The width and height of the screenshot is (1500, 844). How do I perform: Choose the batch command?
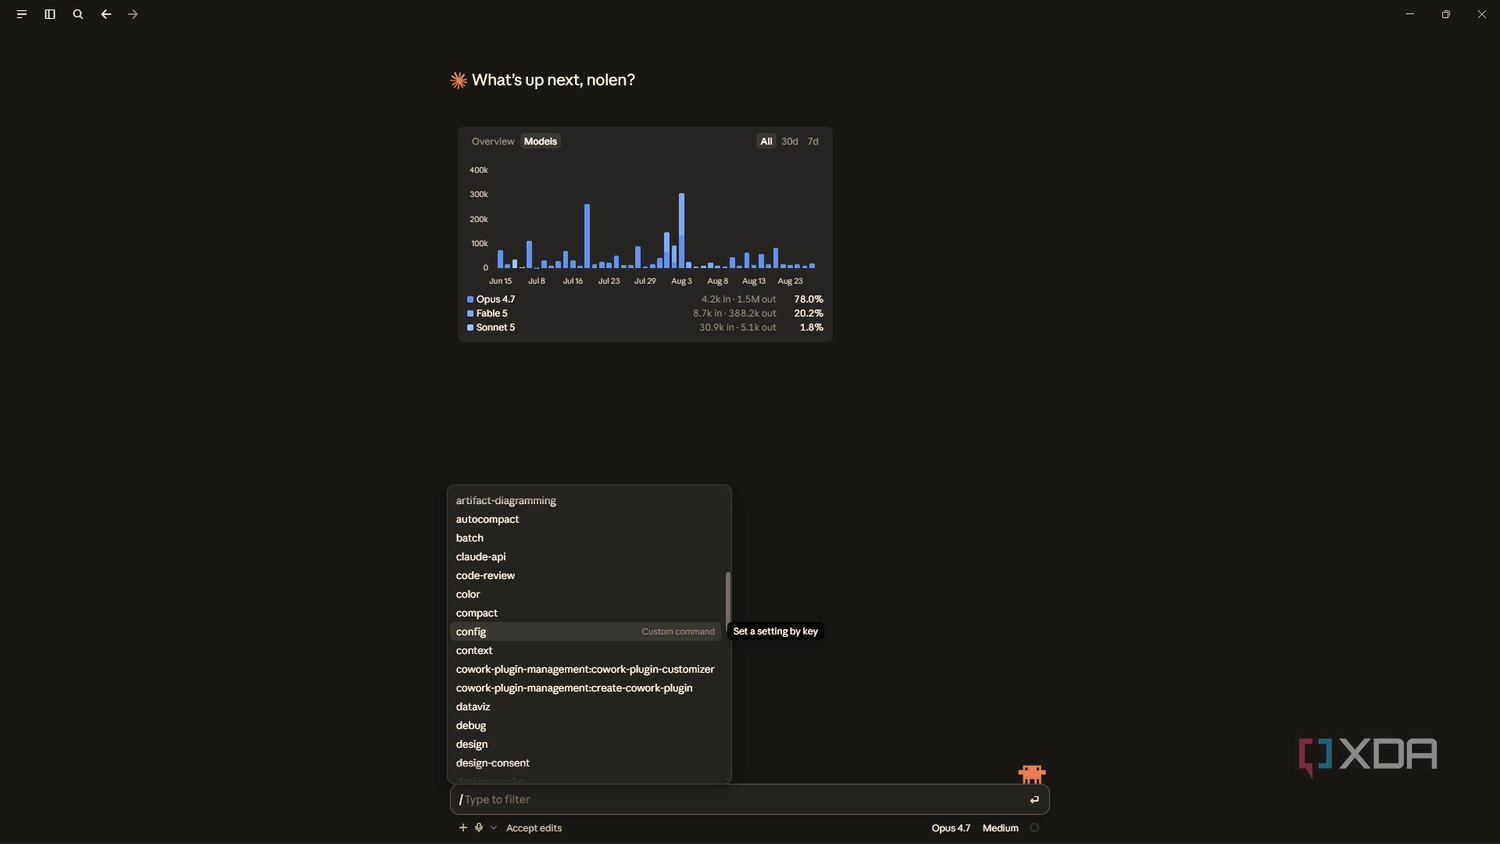(586, 538)
